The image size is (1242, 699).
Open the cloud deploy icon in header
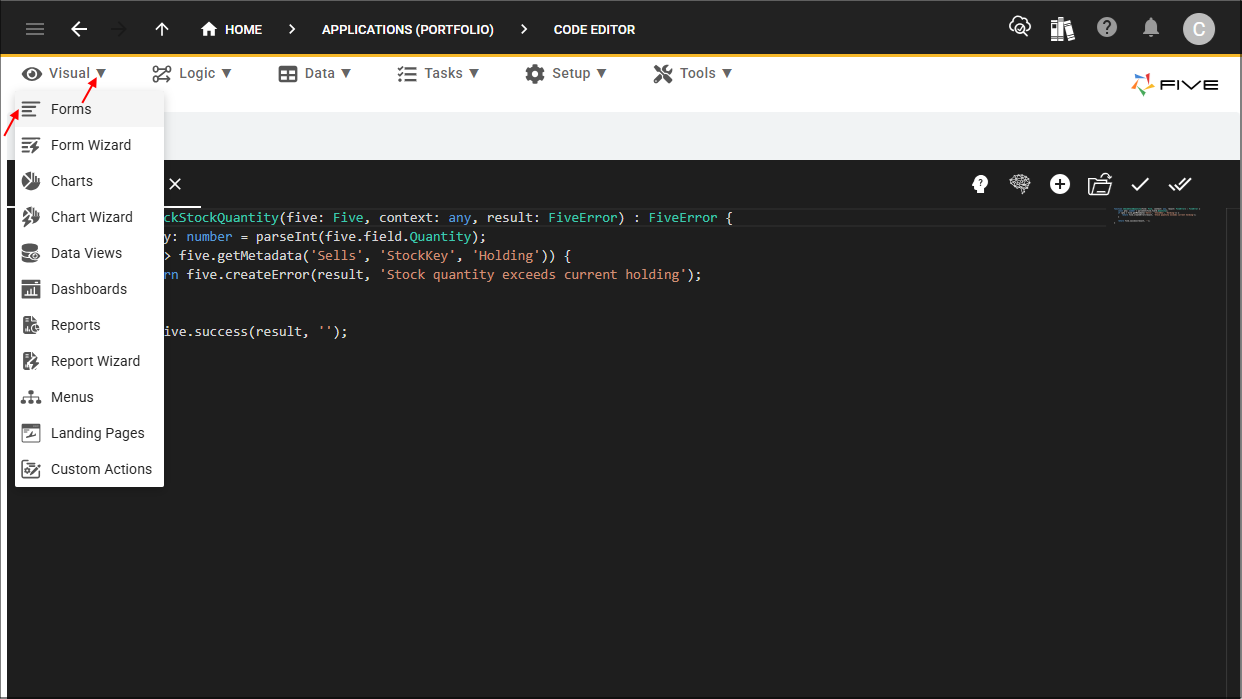coord(1019,28)
